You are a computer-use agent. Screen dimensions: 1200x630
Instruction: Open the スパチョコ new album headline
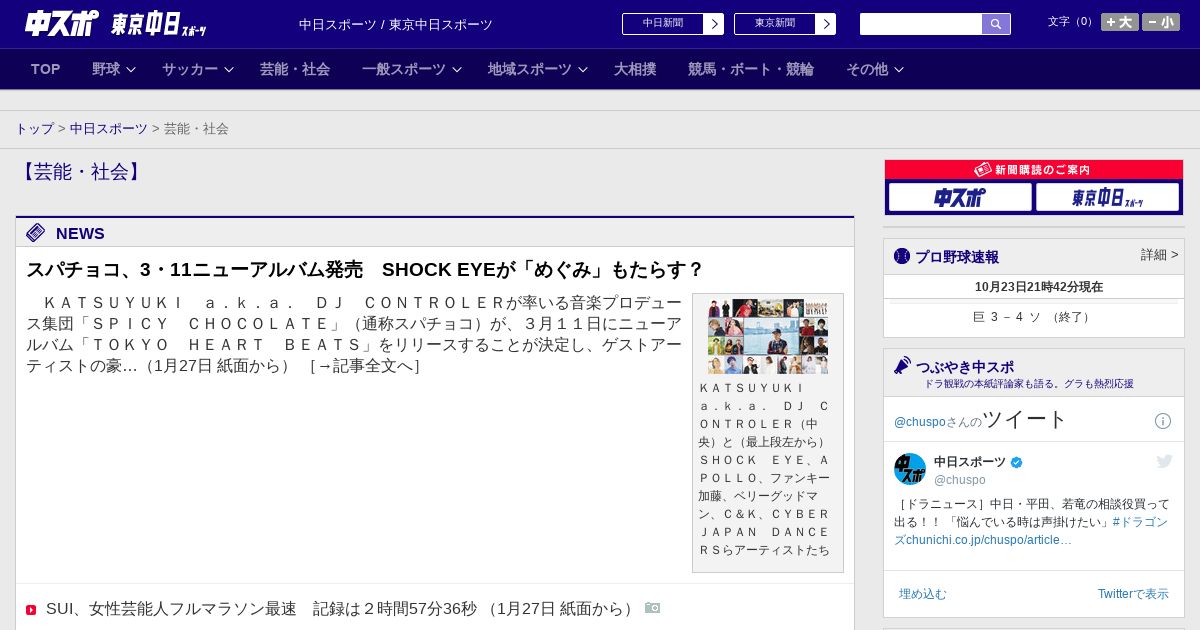click(x=365, y=270)
